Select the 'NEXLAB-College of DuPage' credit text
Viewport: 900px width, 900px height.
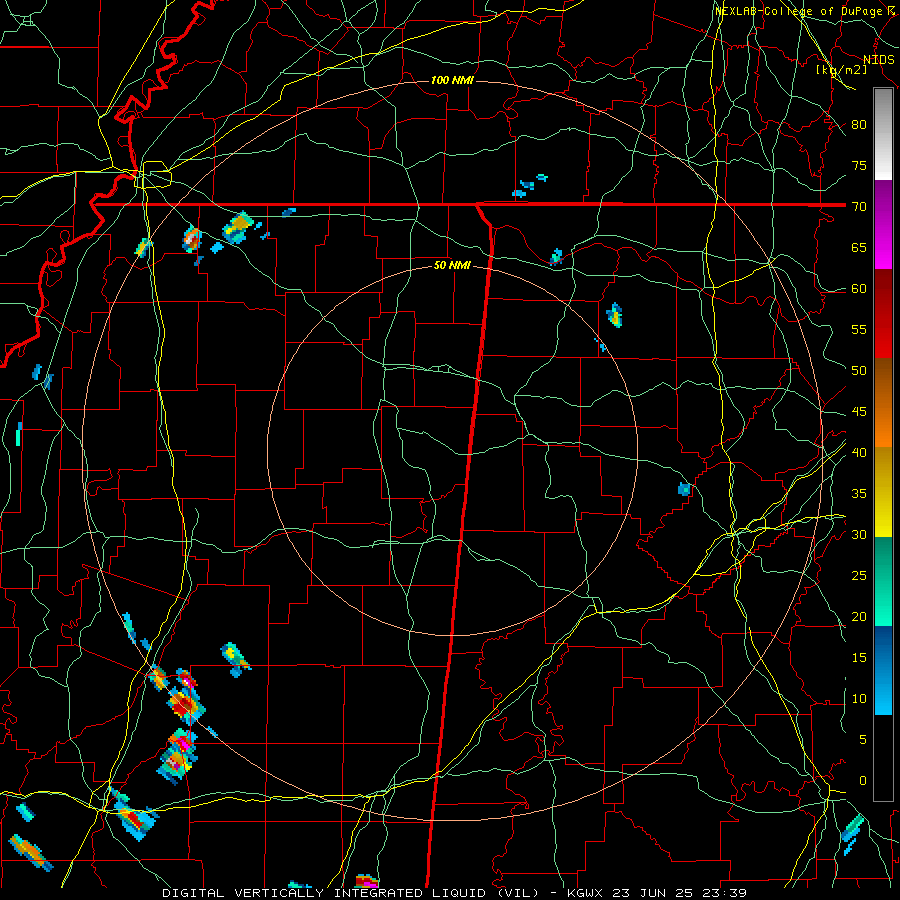(x=800, y=11)
